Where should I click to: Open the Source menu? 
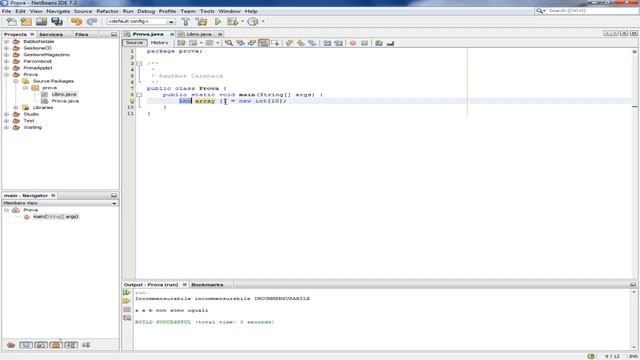coord(83,11)
